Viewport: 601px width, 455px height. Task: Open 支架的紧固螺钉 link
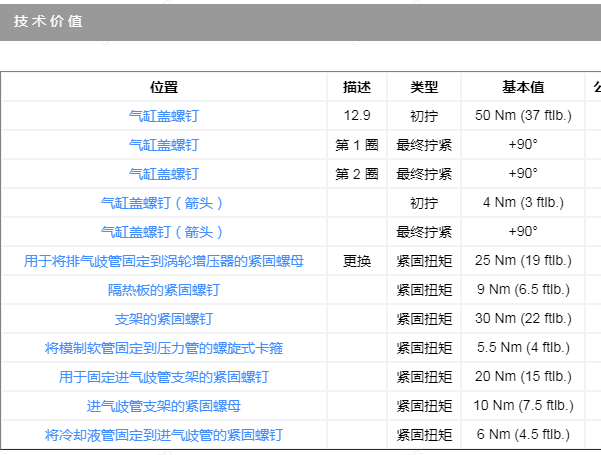point(164,319)
